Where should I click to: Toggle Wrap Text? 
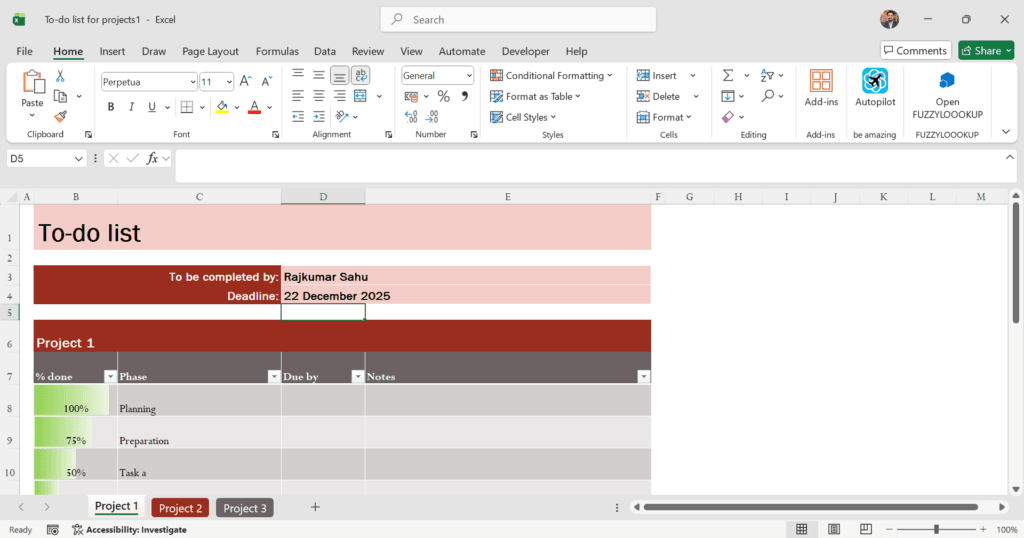coord(360,76)
